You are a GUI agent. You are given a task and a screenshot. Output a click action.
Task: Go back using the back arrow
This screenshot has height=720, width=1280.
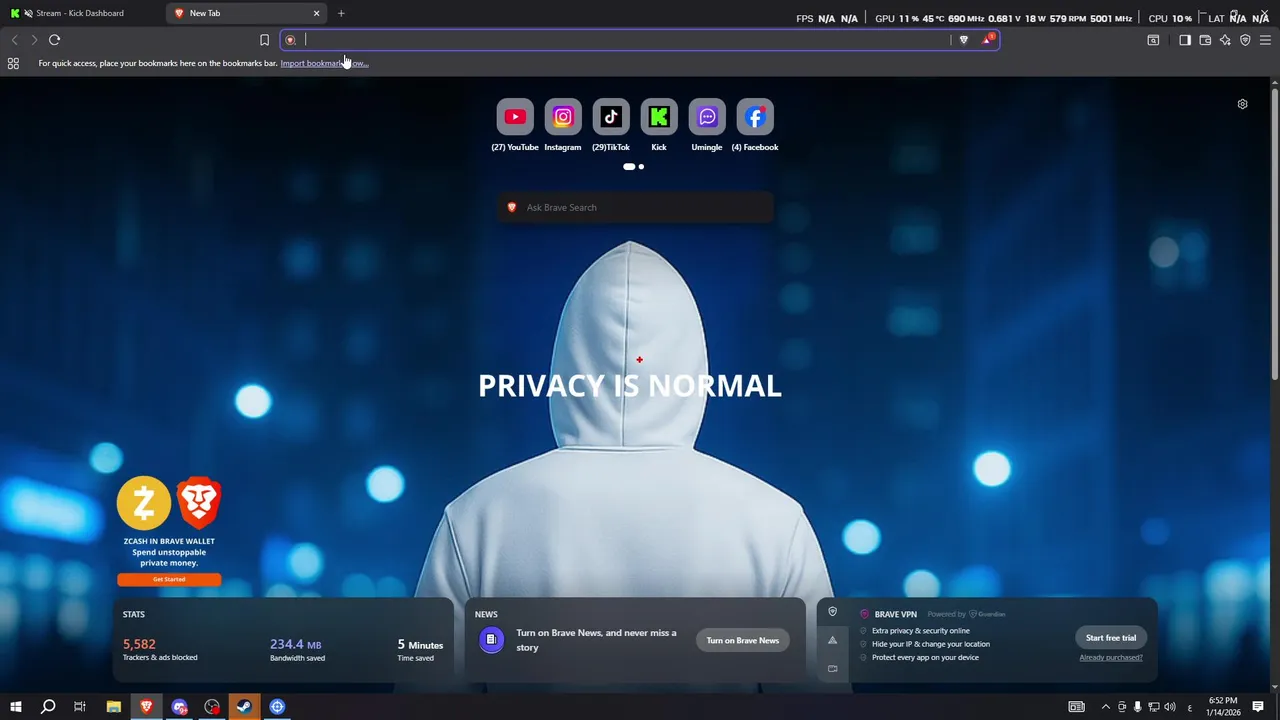click(14, 40)
